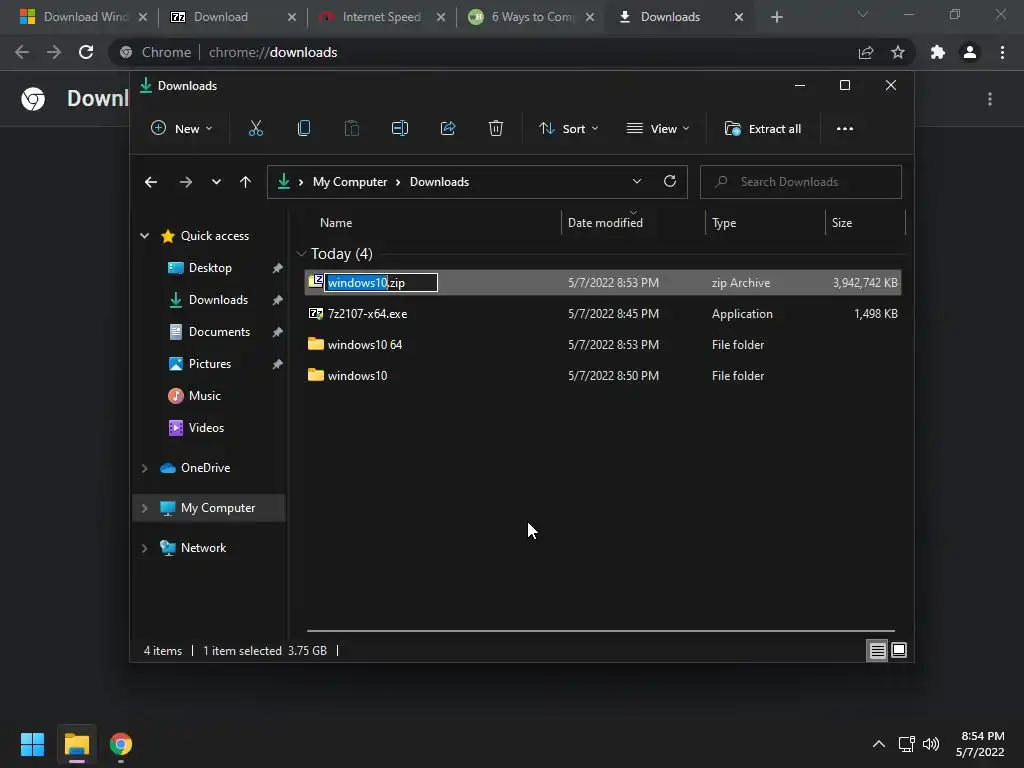Sort by Date modified column header
1024x768 pixels.
605,223
